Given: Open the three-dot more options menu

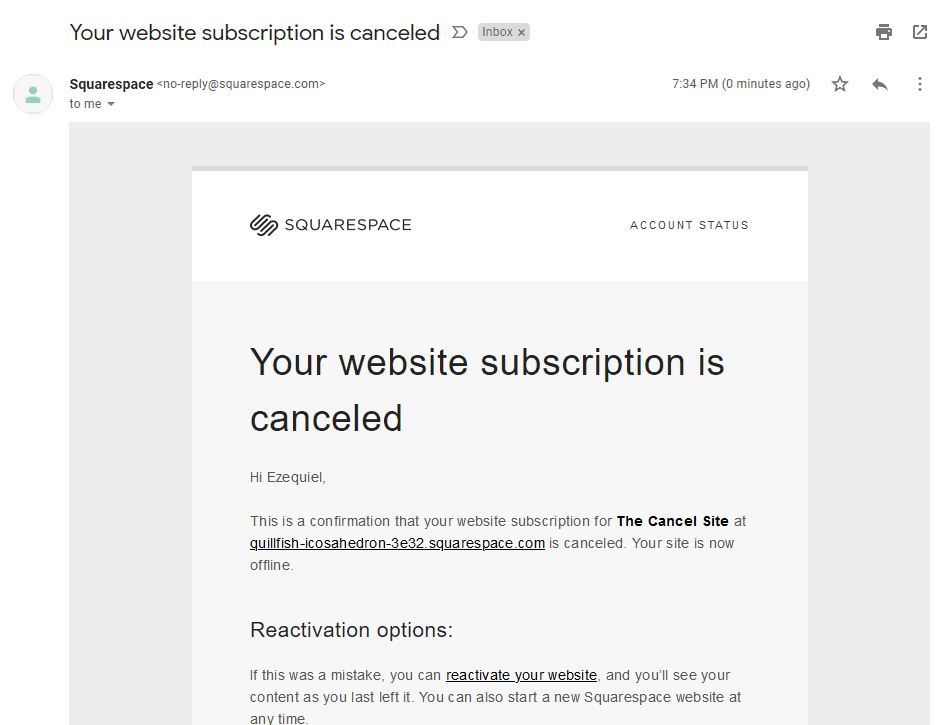Looking at the screenshot, I should pos(920,84).
